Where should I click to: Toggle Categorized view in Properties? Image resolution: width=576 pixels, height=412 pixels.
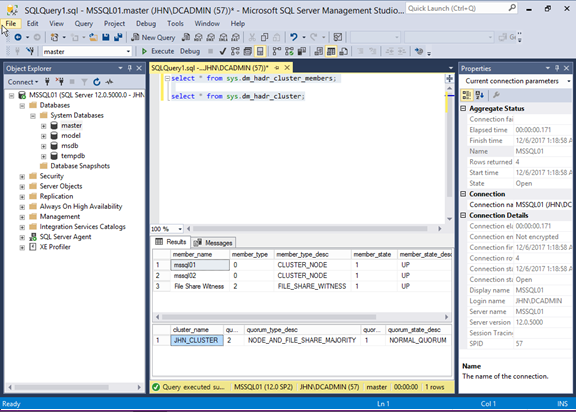467,95
